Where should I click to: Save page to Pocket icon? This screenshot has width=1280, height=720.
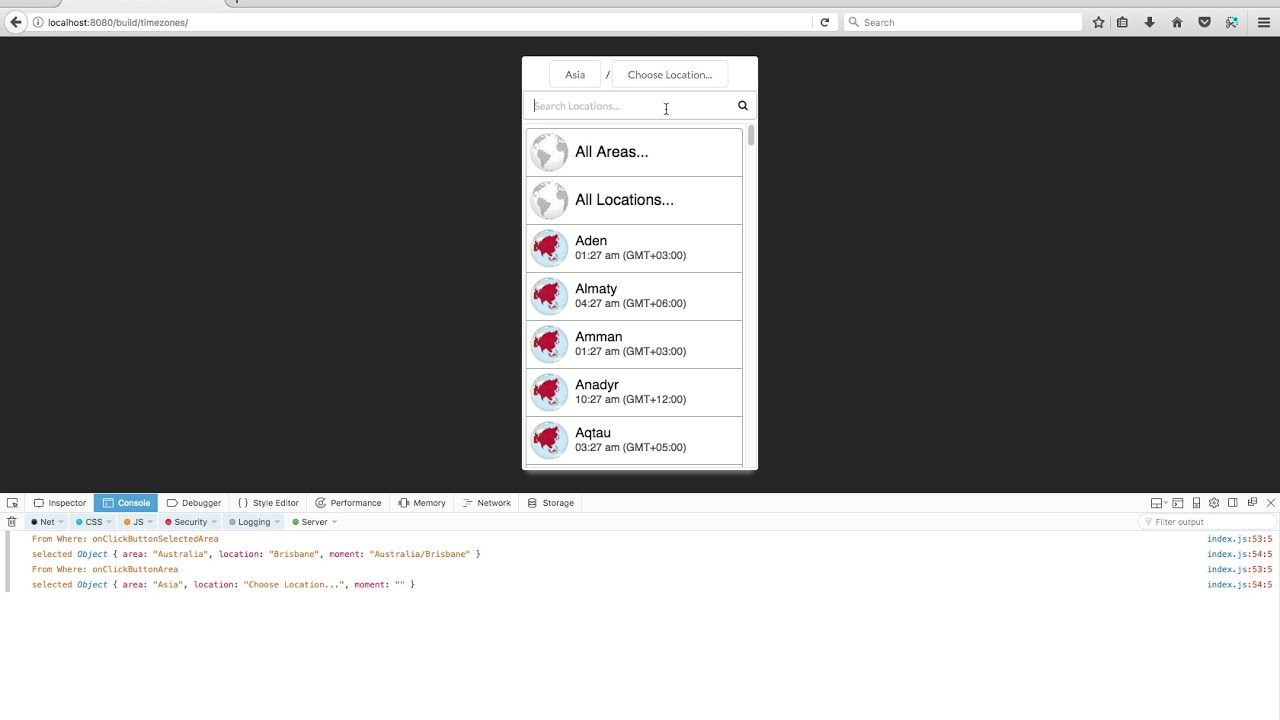pyautogui.click(x=1204, y=22)
